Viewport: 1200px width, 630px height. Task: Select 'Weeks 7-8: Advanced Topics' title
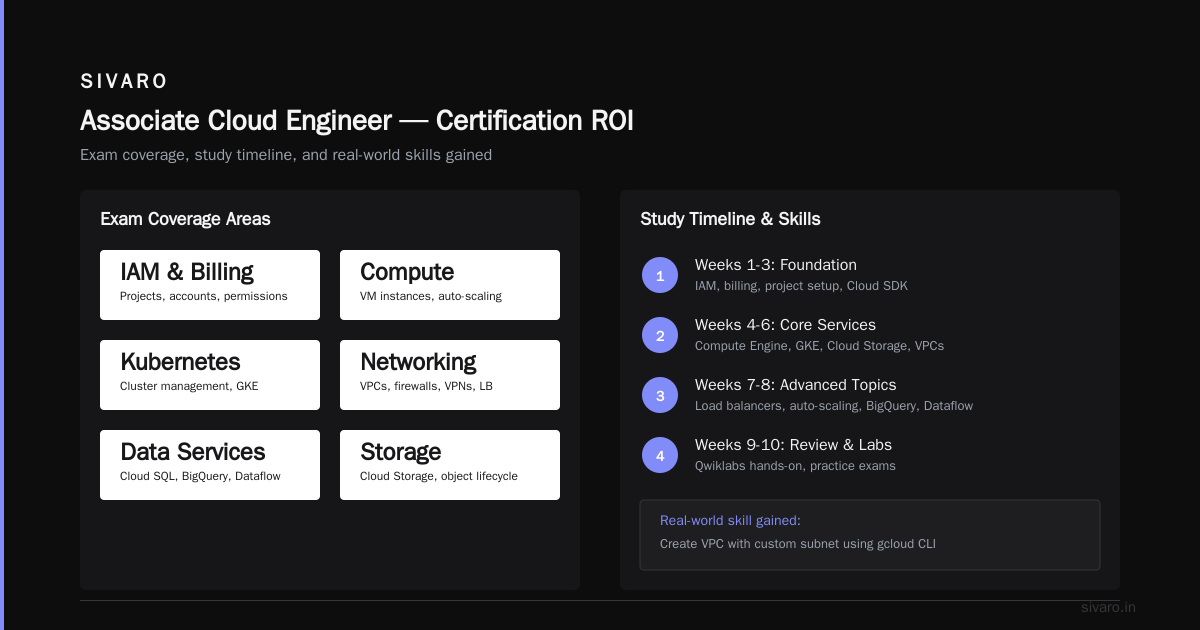tap(795, 385)
